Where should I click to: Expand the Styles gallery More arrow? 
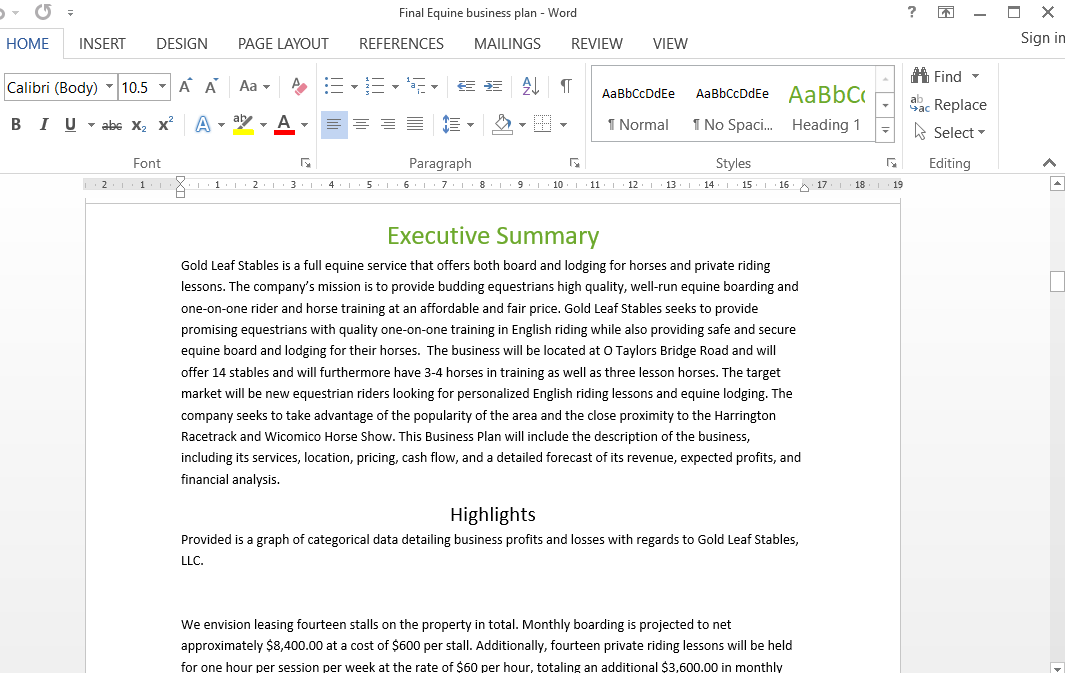885,130
